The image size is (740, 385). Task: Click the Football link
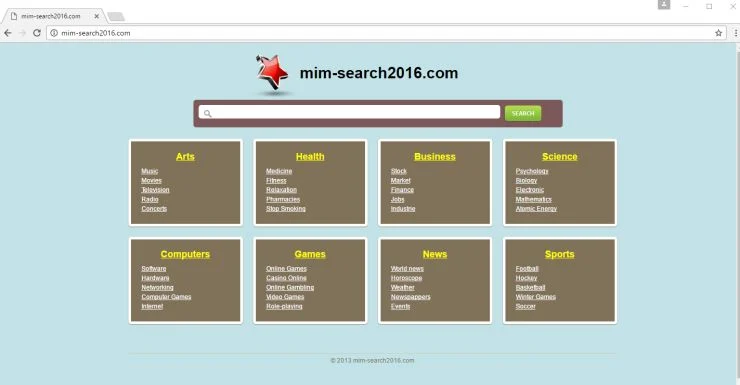[x=527, y=269]
